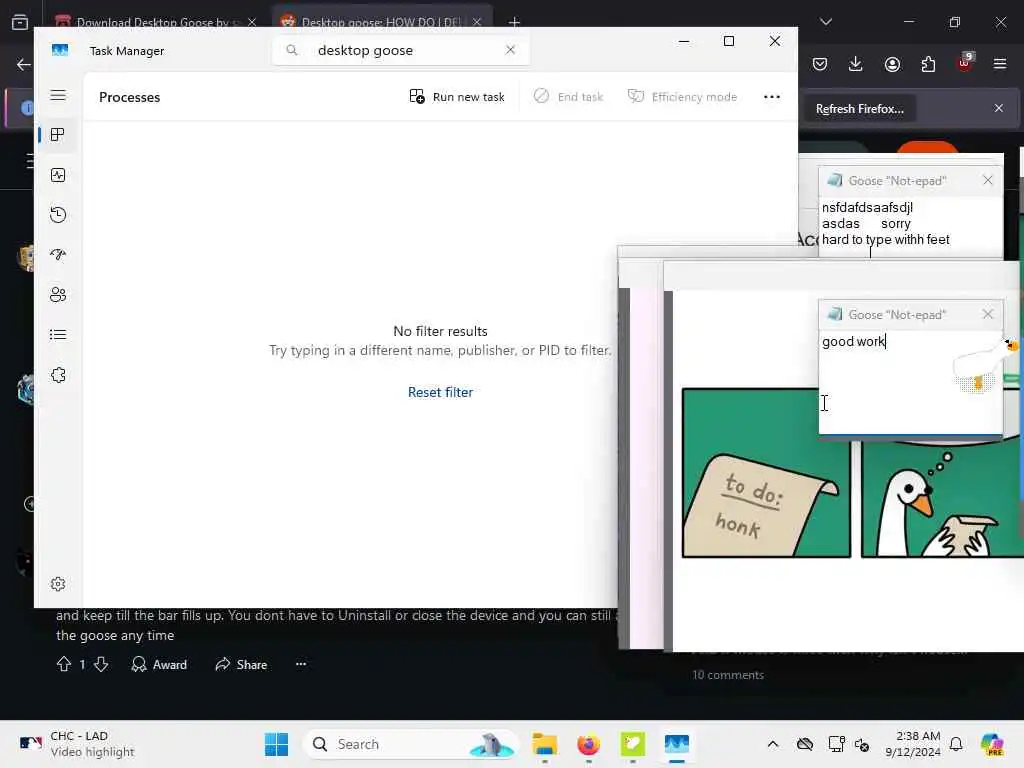
Task: Click the 'to do: honk' image panel
Action: (x=766, y=473)
